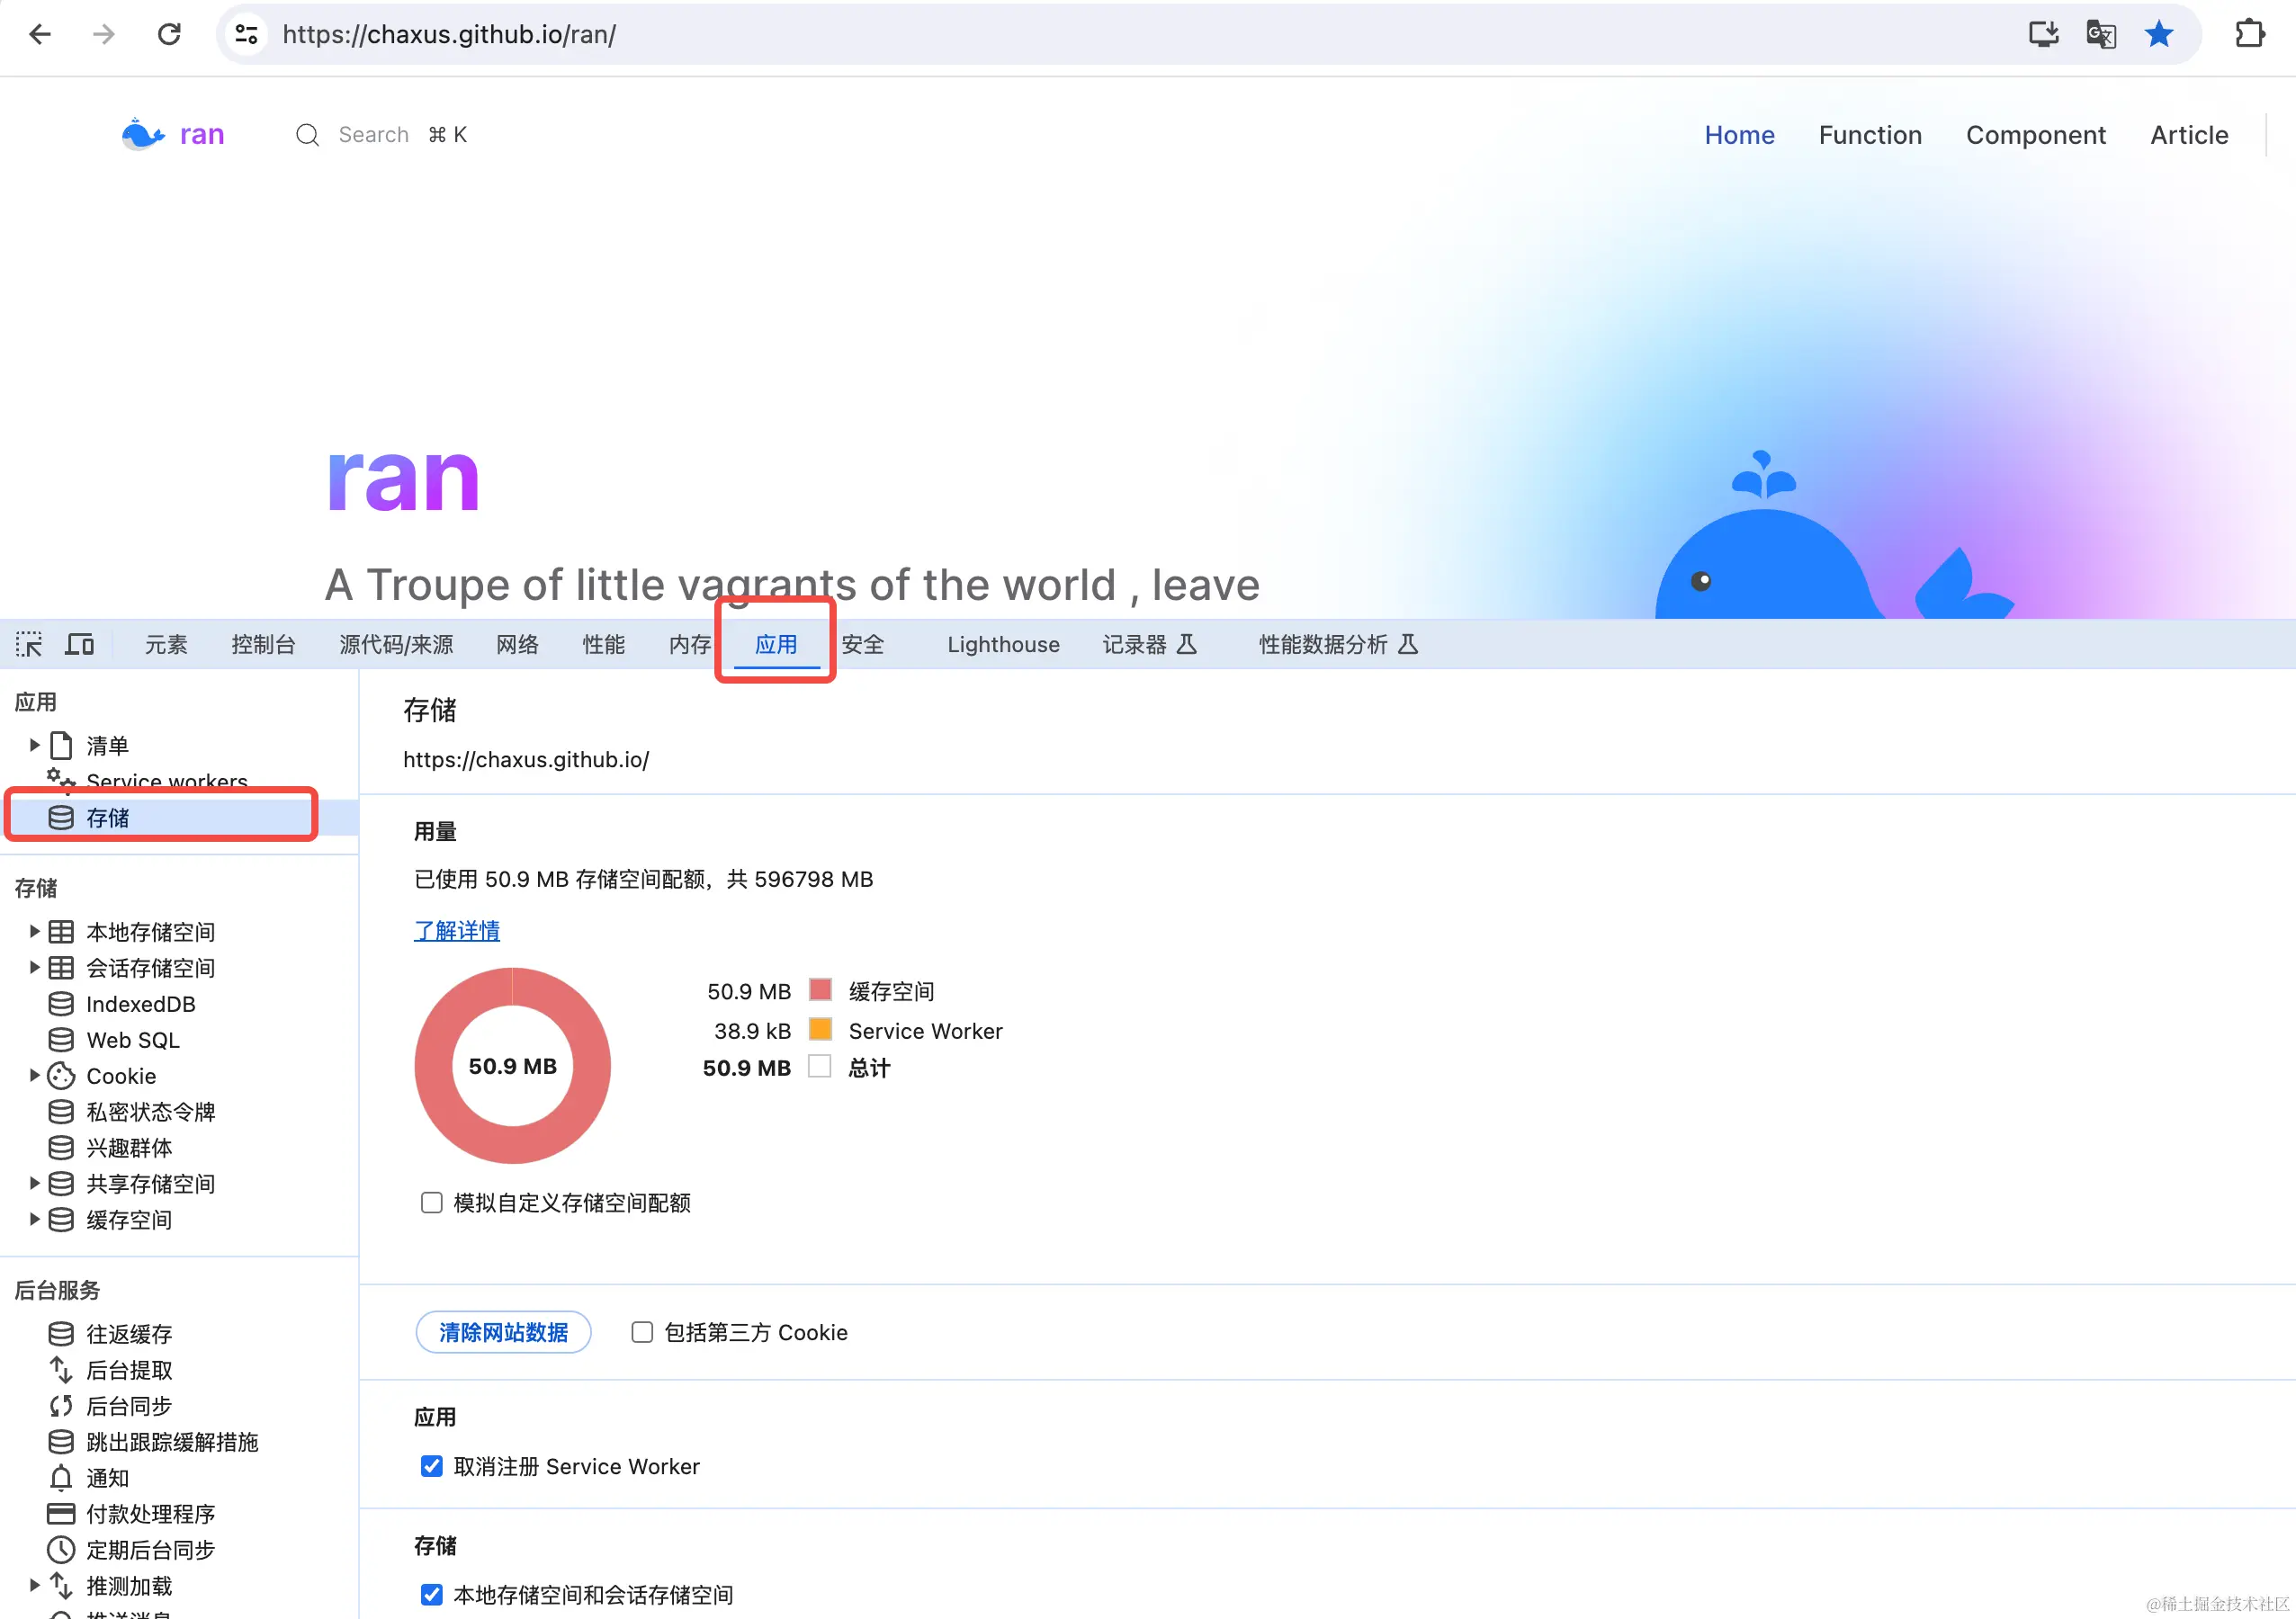Switch to the Lighthouse tab
Viewport: 2296px width, 1619px height.
(1003, 644)
